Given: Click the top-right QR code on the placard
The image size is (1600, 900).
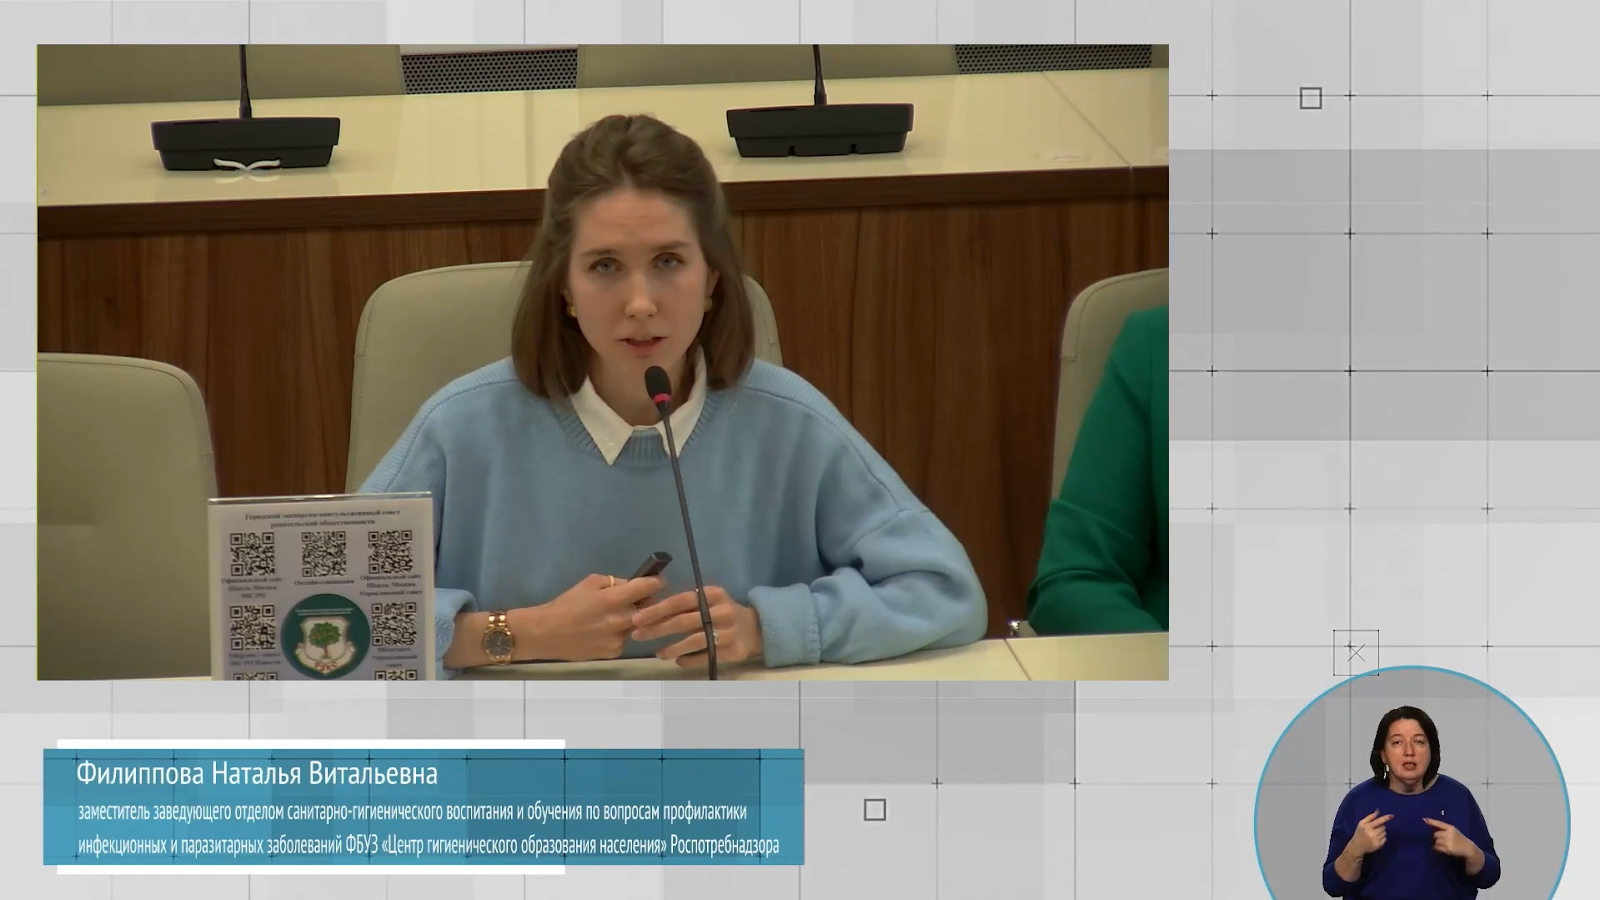Looking at the screenshot, I should point(390,552).
